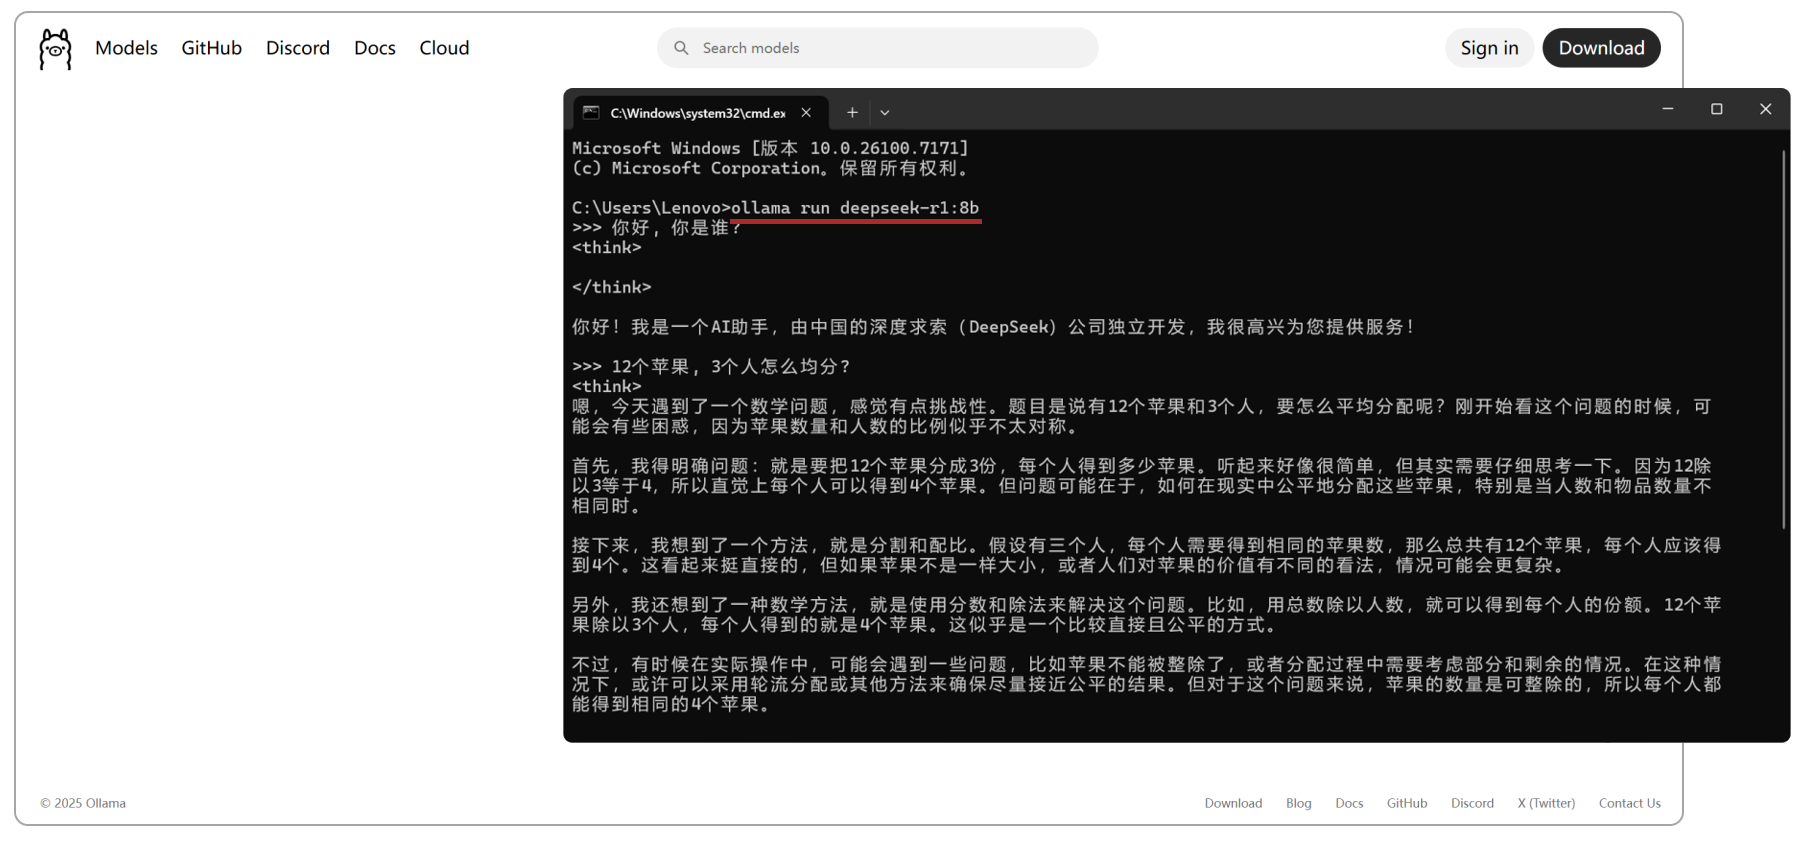Click the cmd terminal tab icon

coord(591,113)
